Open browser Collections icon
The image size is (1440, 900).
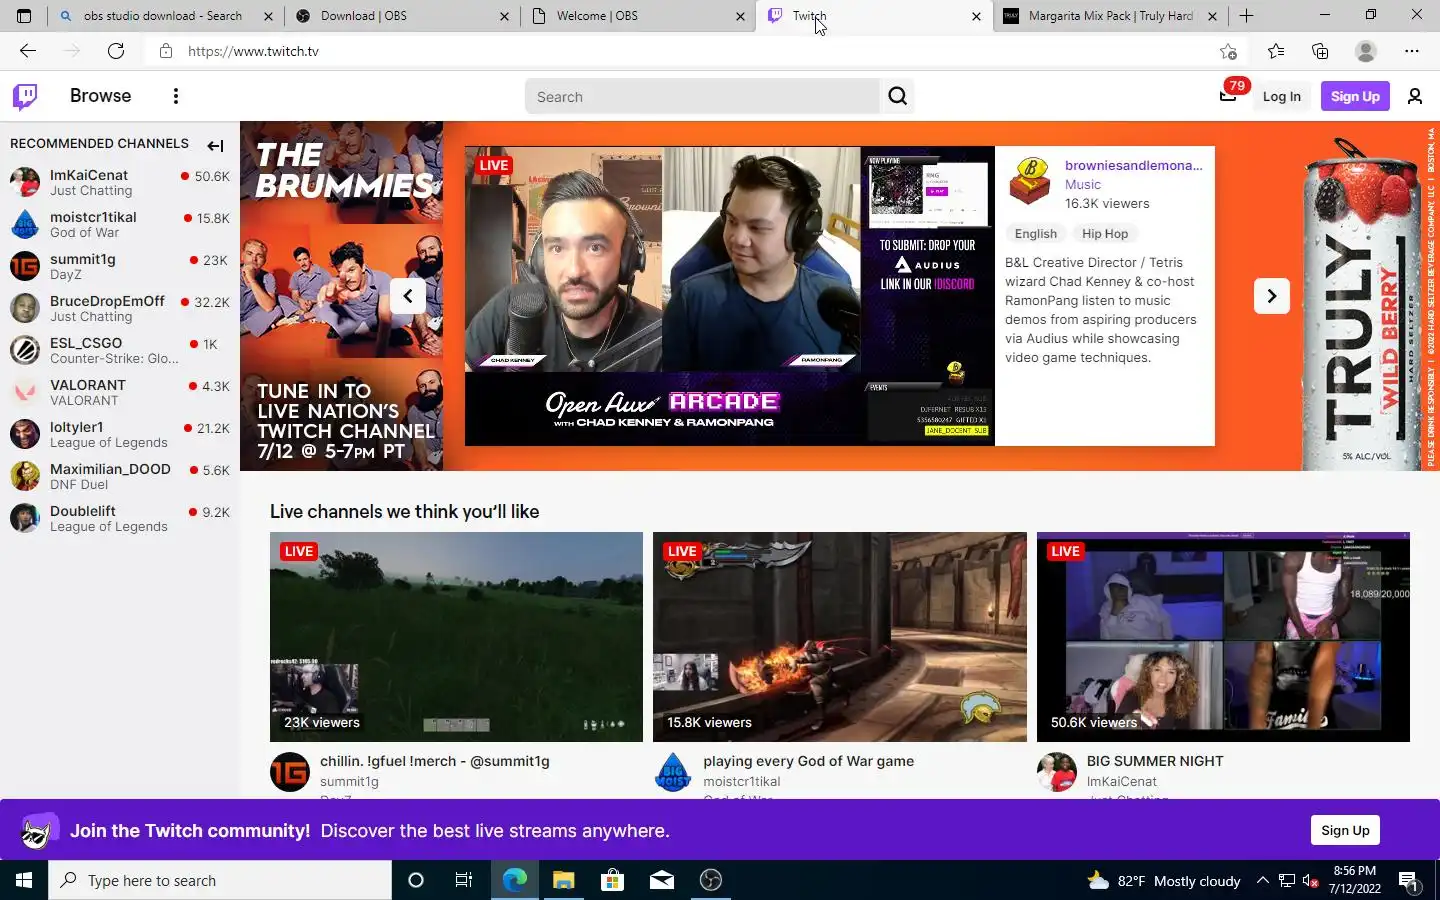point(1320,51)
